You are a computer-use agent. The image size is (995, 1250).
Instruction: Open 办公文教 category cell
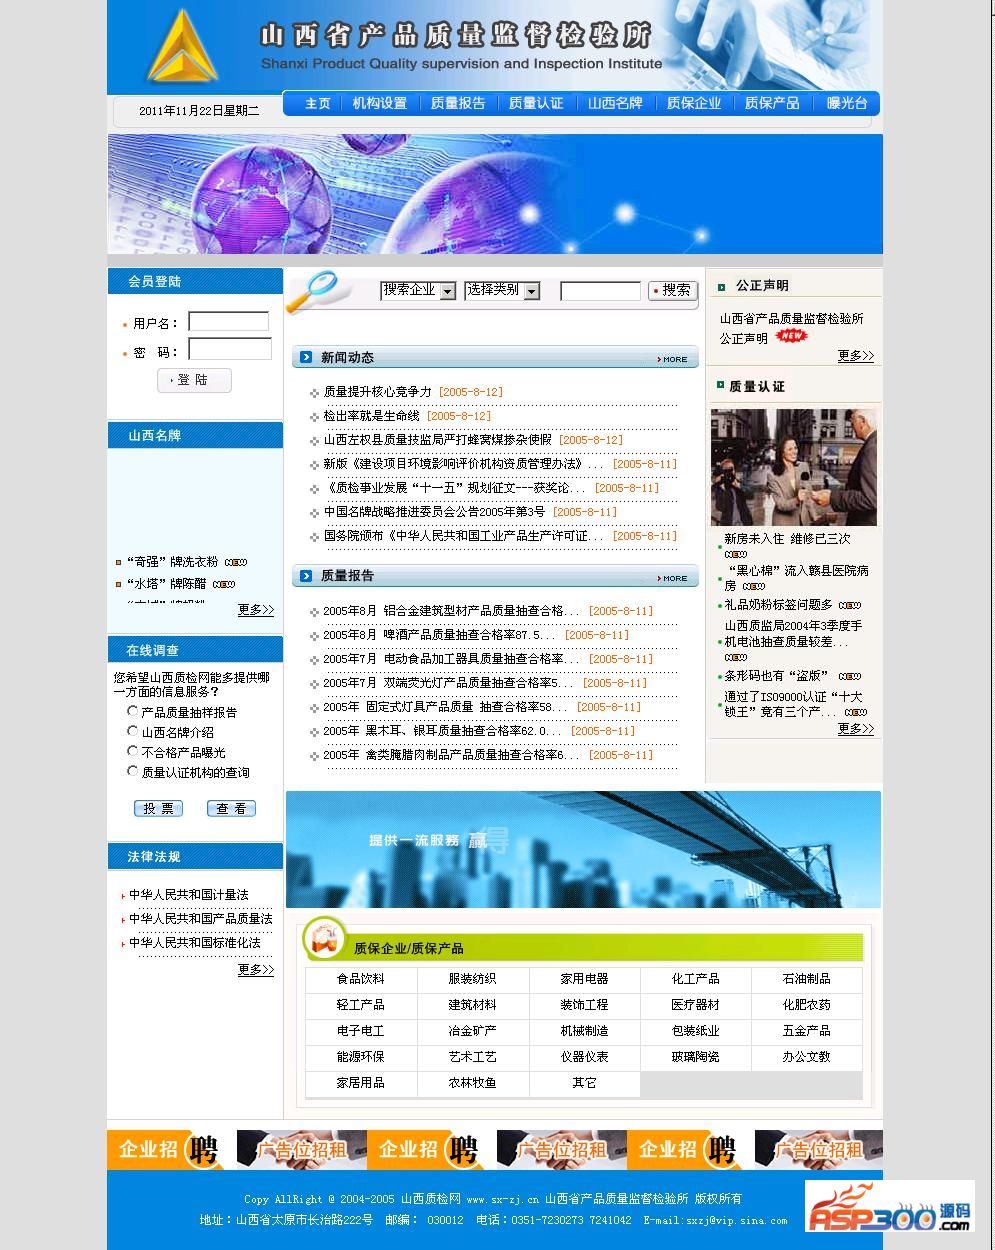pyautogui.click(x=807, y=1057)
